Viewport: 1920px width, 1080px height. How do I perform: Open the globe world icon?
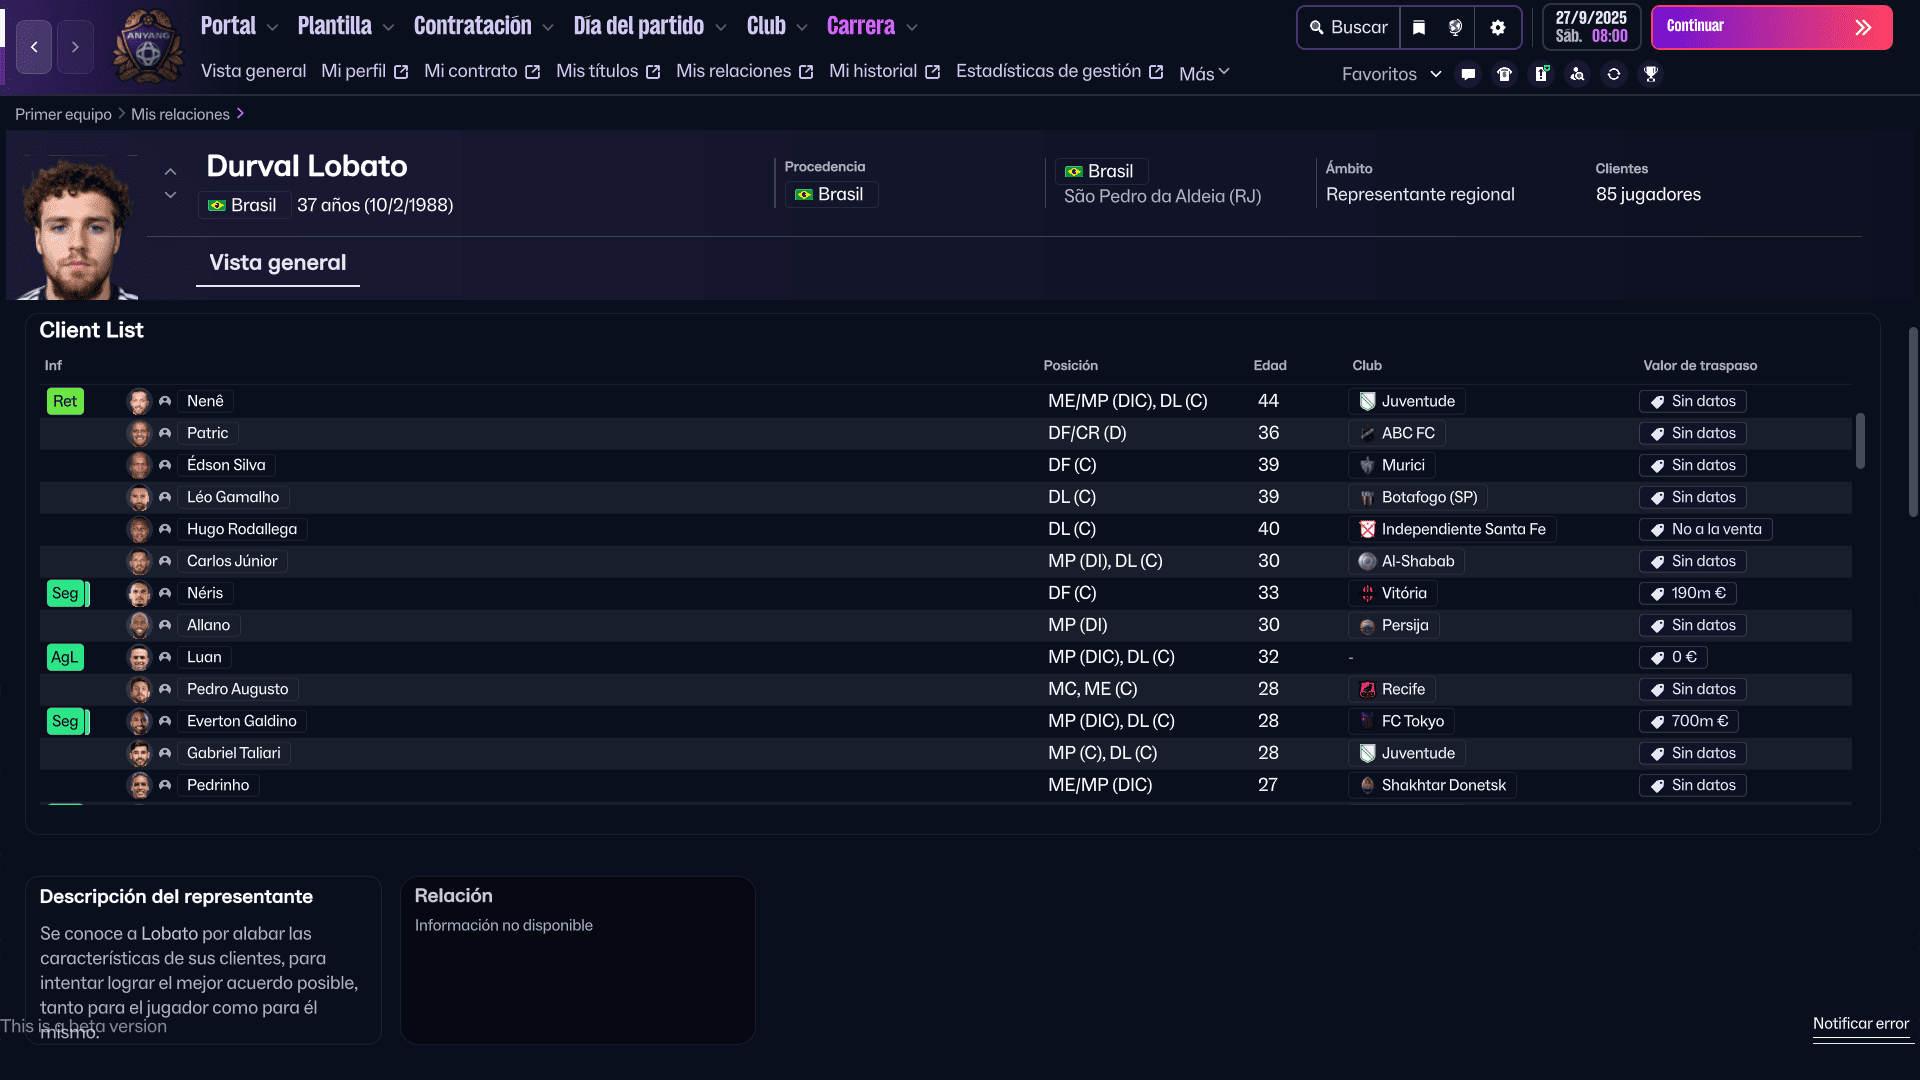coord(1456,28)
